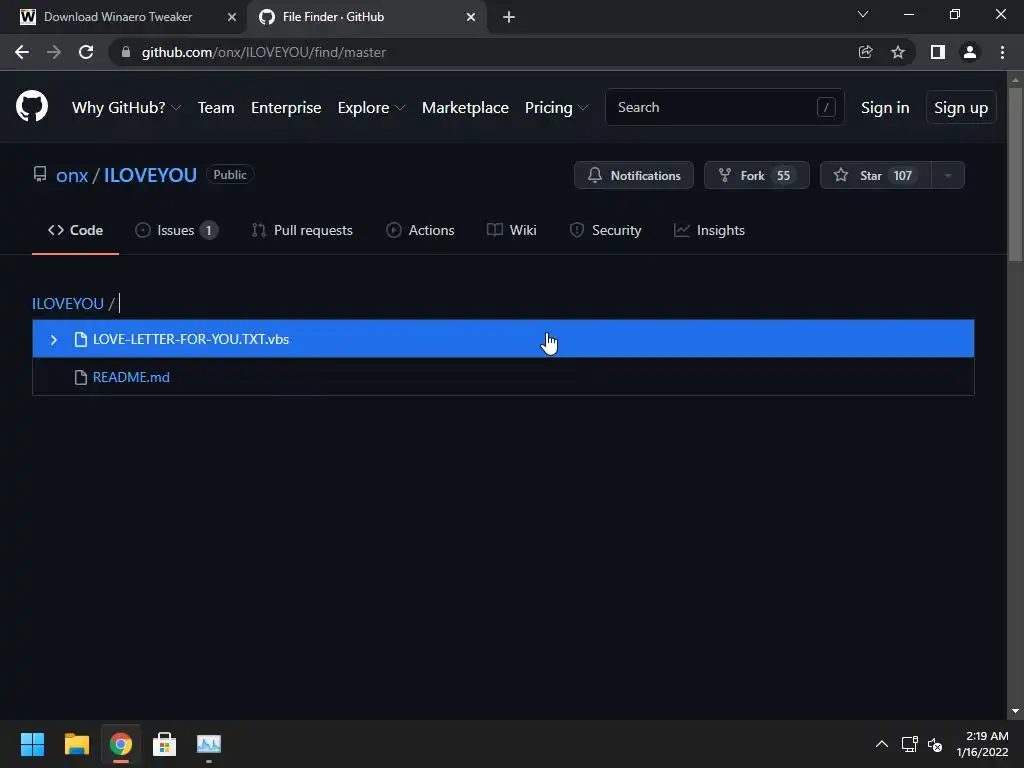Open README.md file
The height and width of the screenshot is (768, 1024).
click(x=503, y=377)
